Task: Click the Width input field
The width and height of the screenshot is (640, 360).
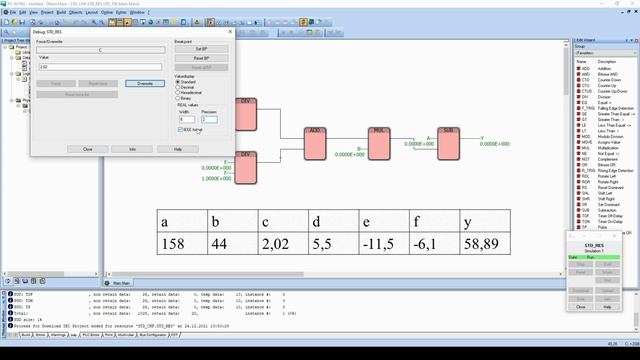Action: [x=187, y=120]
